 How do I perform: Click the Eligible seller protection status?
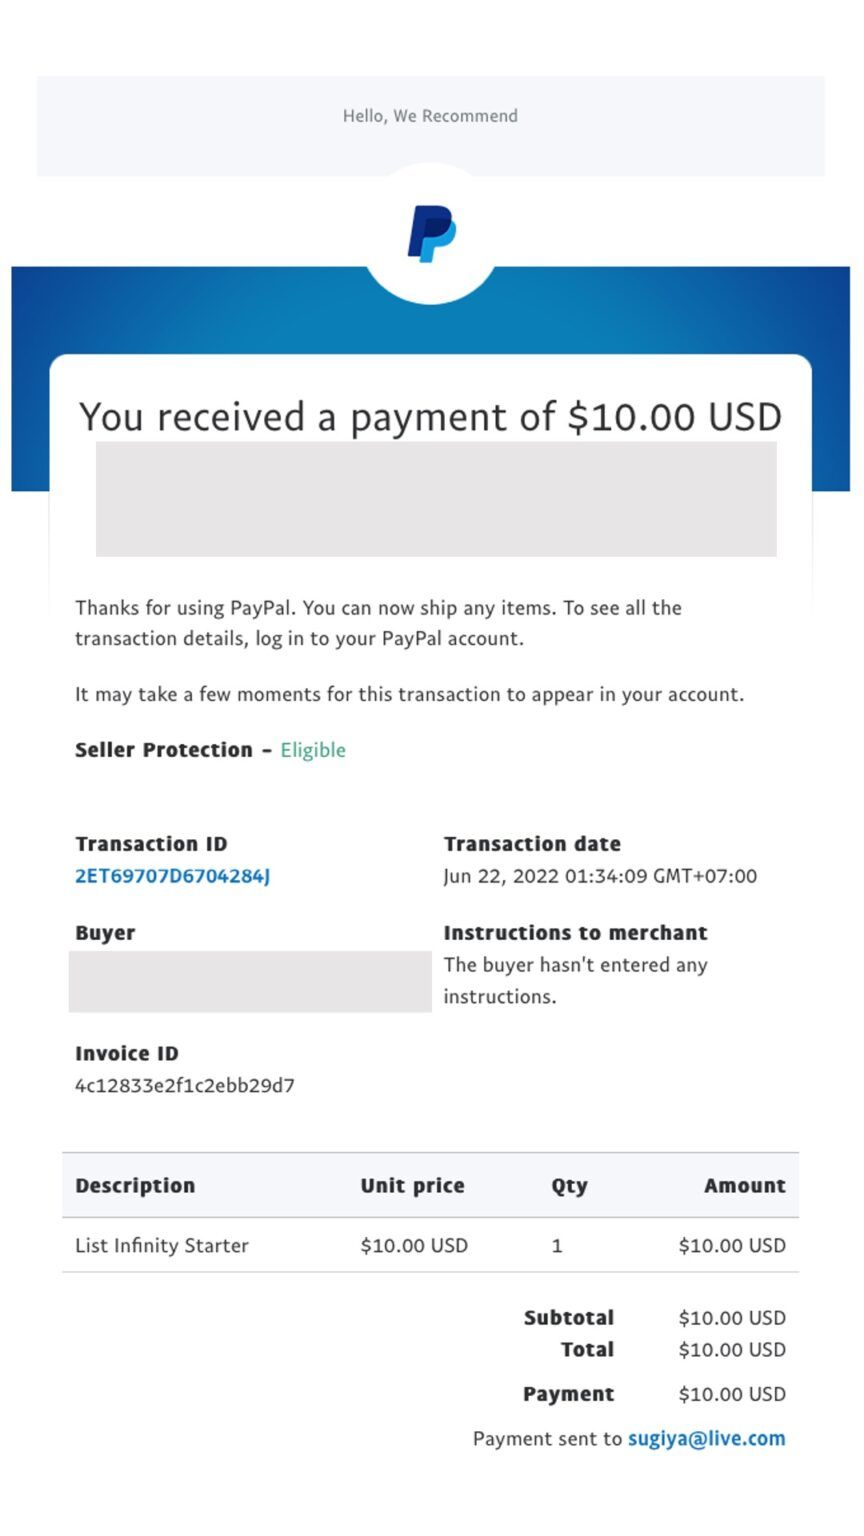pyautogui.click(x=313, y=750)
